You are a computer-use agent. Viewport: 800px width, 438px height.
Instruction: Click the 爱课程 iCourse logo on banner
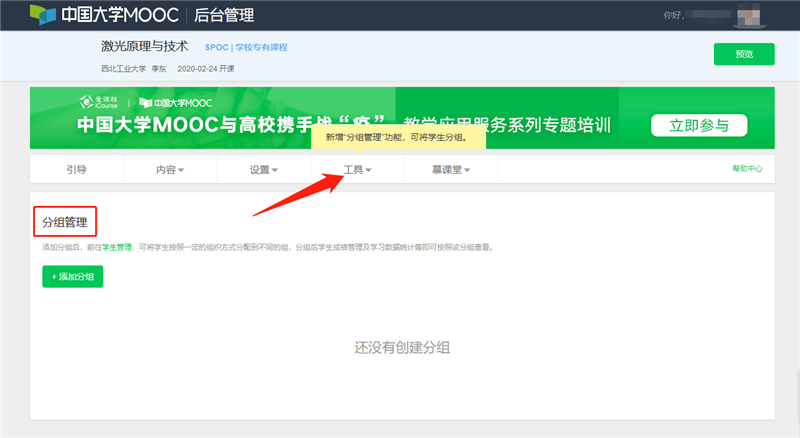pos(99,102)
